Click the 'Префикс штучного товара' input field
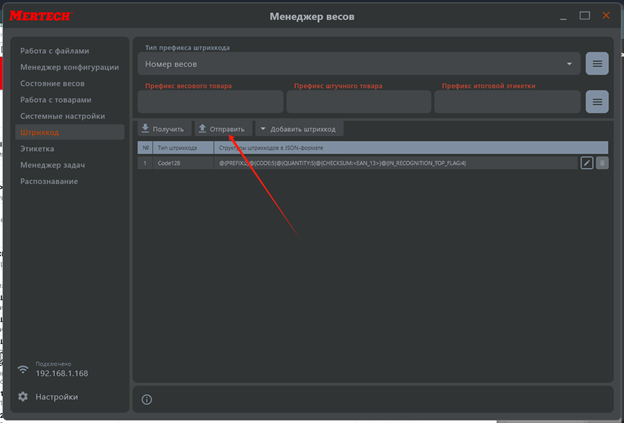 (x=357, y=102)
